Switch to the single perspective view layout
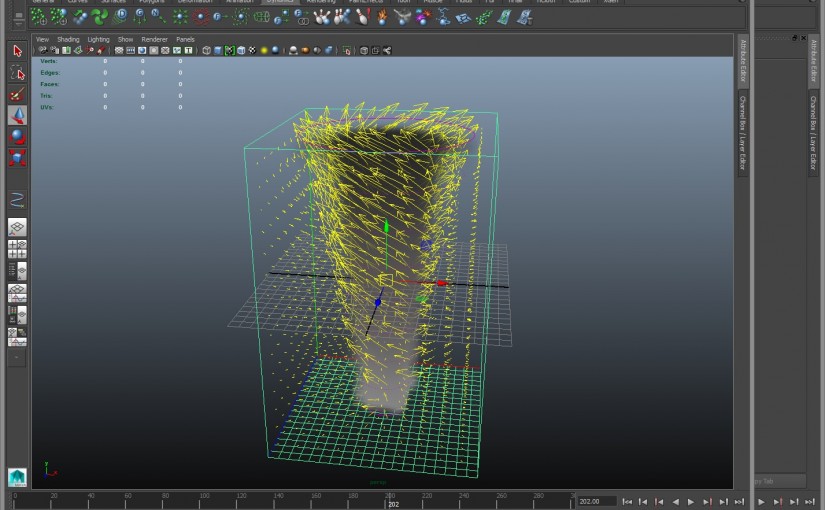The height and width of the screenshot is (510, 825). 17,227
